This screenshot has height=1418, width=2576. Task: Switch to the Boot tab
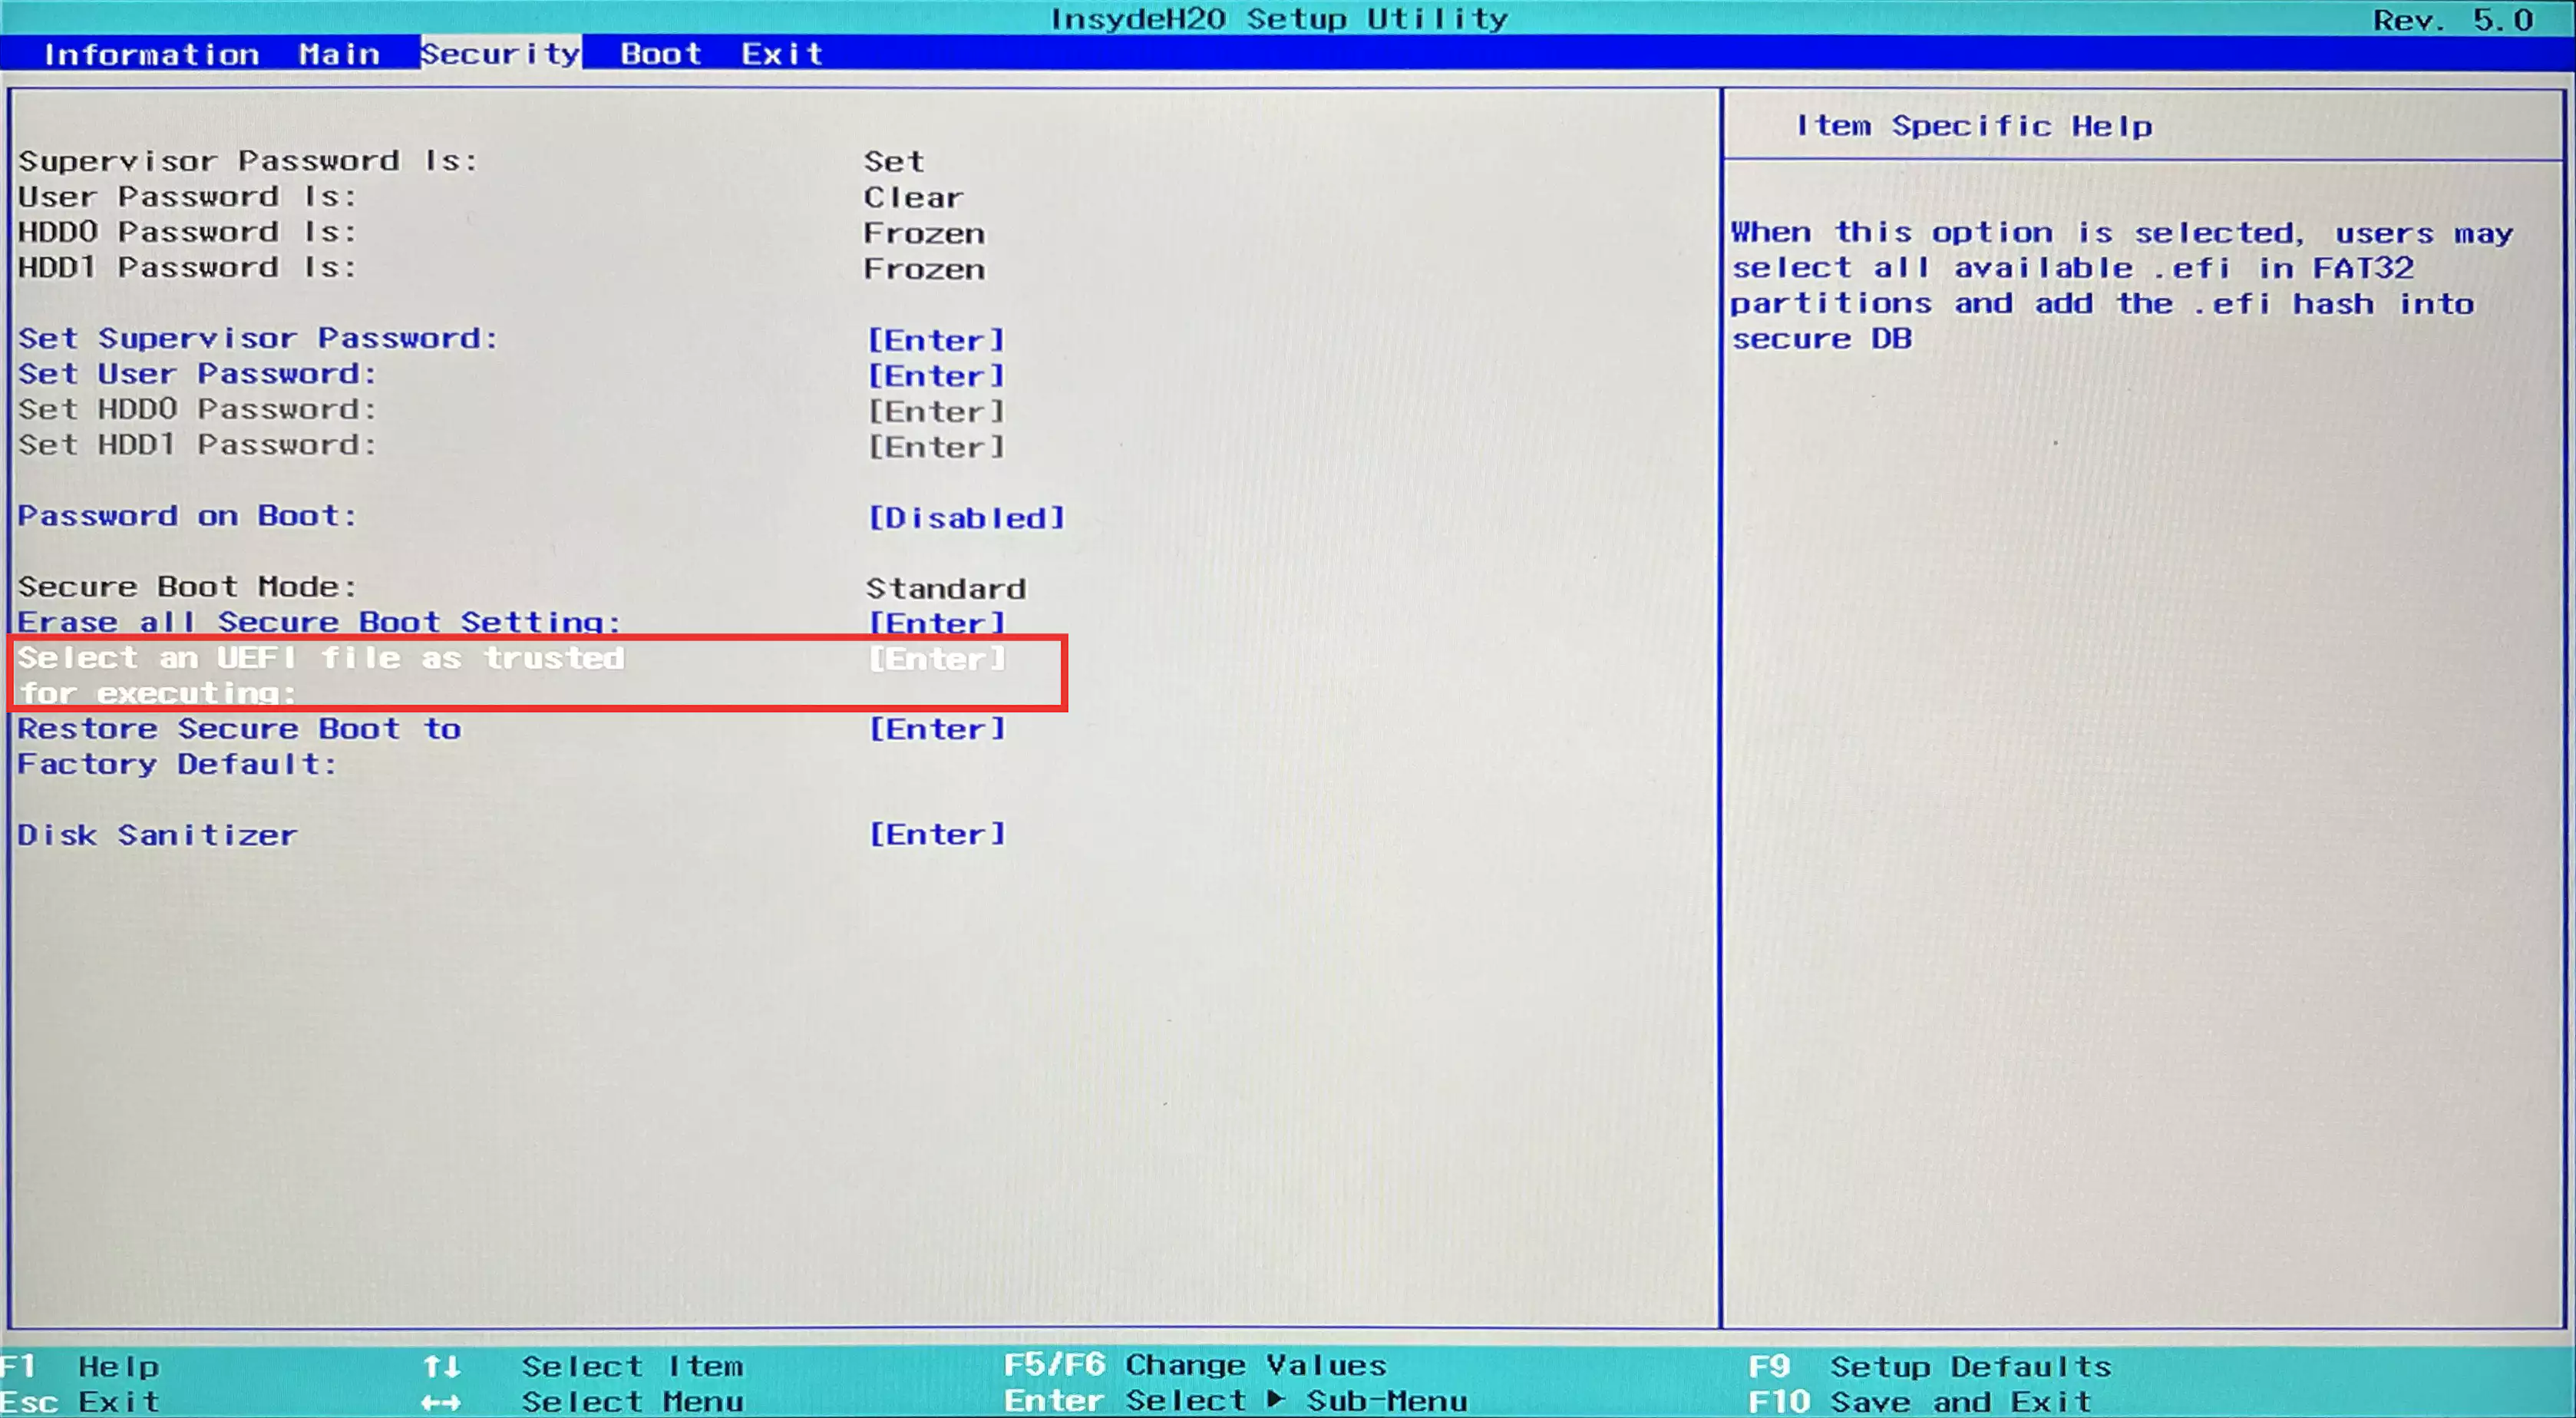(x=660, y=54)
